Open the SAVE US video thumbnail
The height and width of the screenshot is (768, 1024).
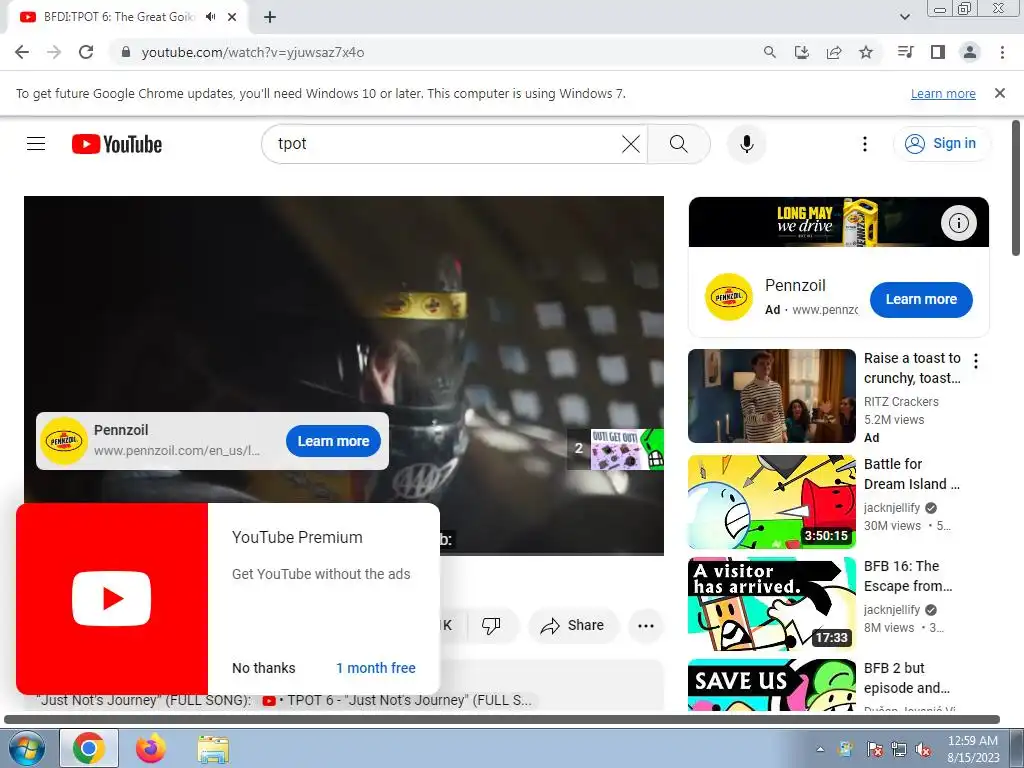pos(771,684)
